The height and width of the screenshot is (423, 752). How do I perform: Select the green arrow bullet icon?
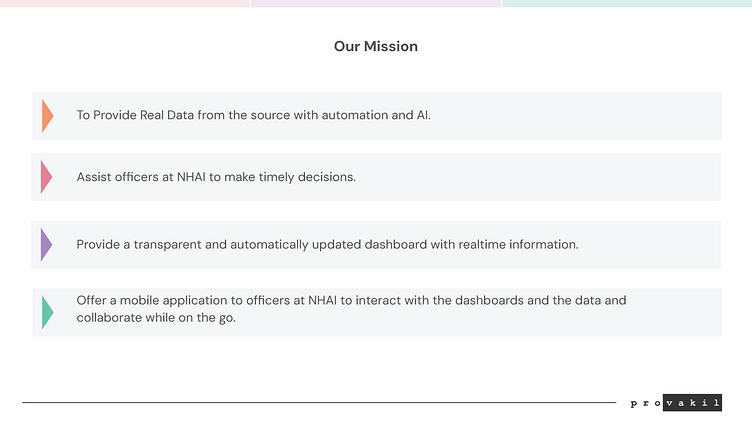[x=46, y=312]
